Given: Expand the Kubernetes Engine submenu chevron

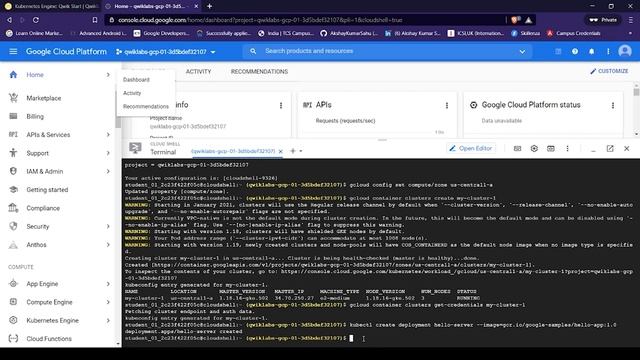Looking at the screenshot, I should click(108, 320).
